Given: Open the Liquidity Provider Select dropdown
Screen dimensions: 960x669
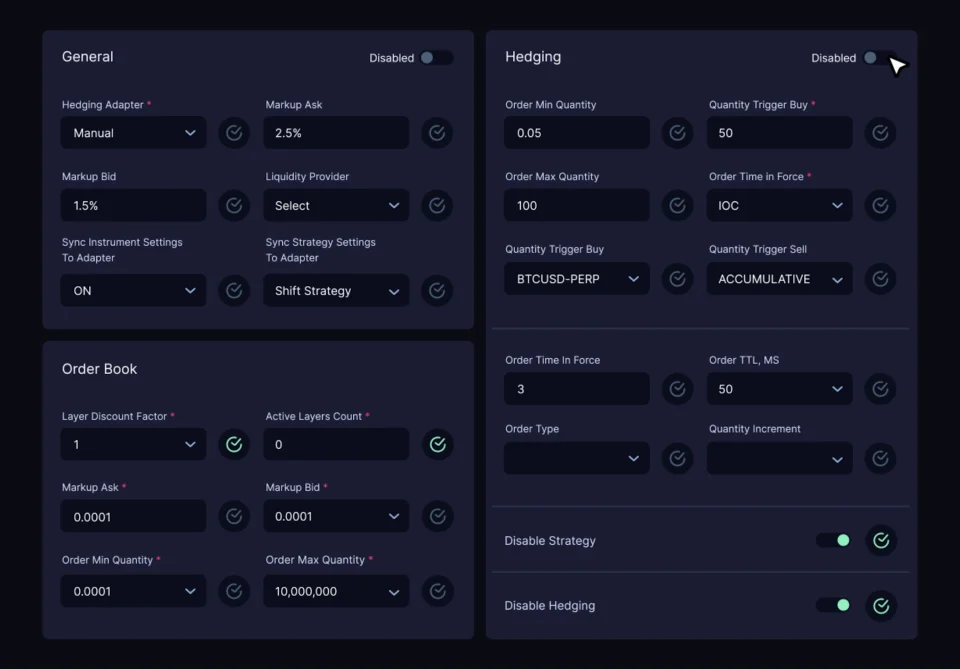Looking at the screenshot, I should (336, 206).
